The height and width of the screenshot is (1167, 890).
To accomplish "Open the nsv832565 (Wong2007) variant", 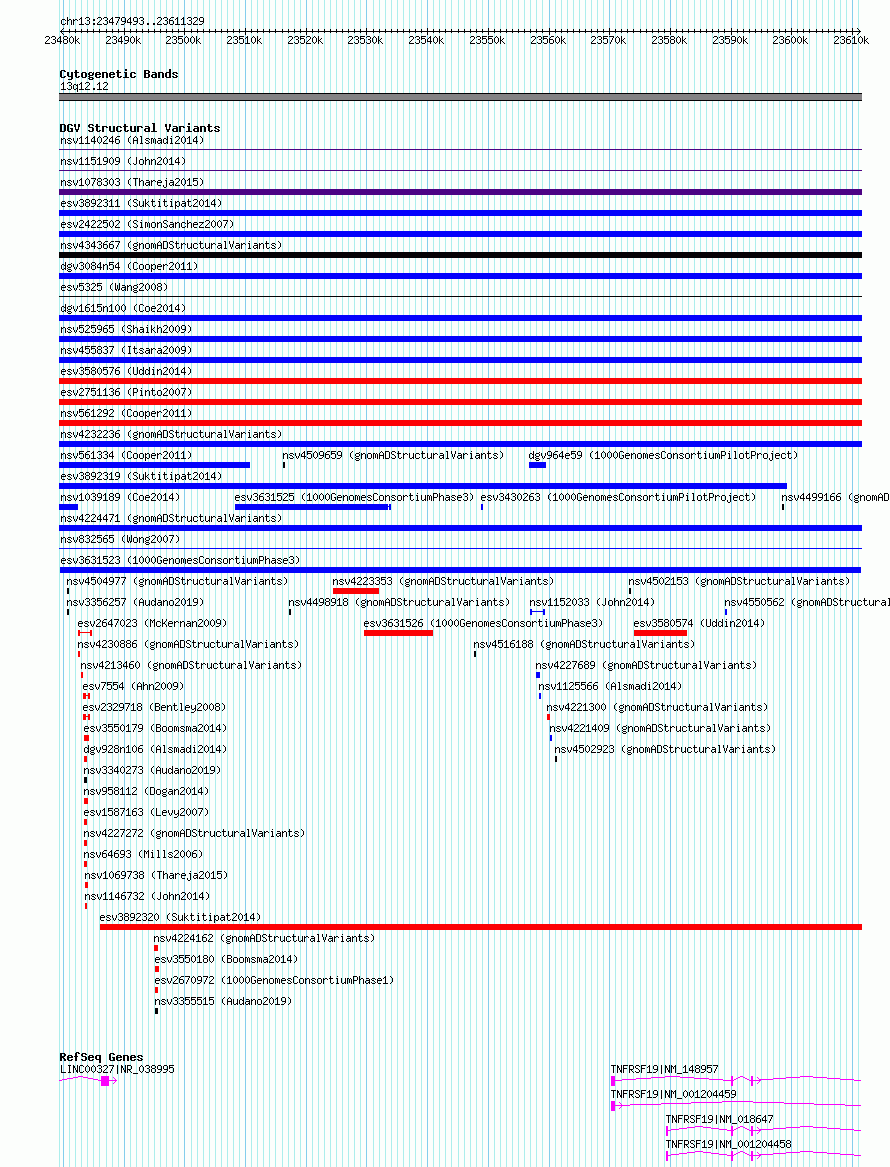I will click(x=120, y=538).
